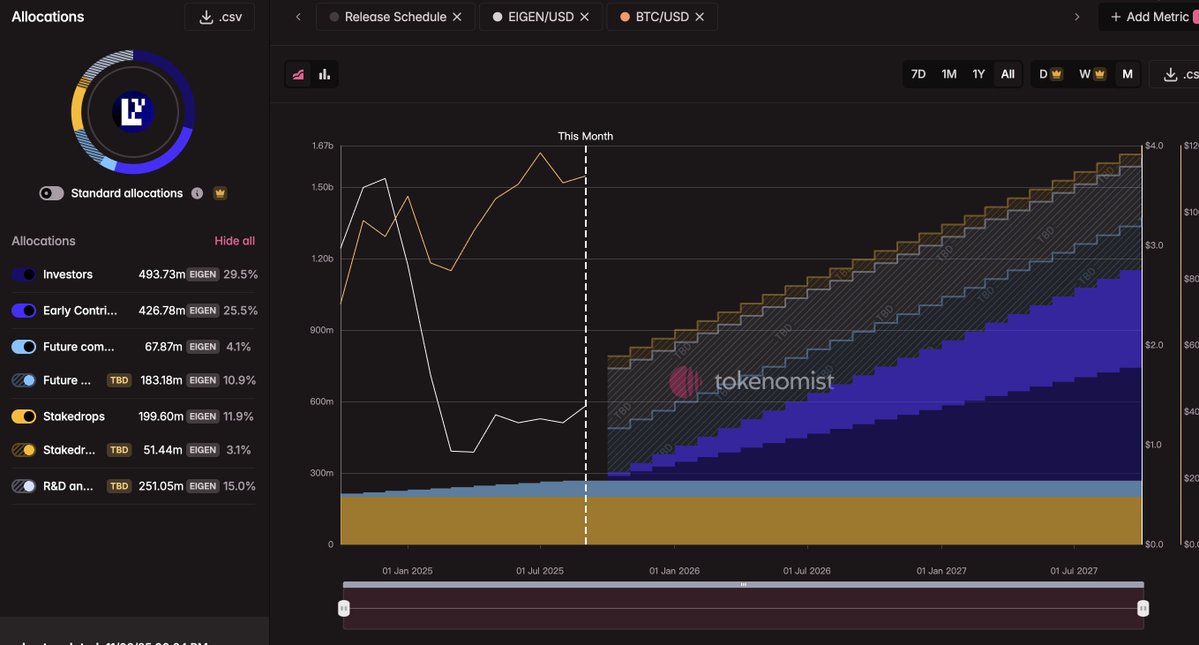This screenshot has width=1199, height=645.
Task: Click the 11.9% share of Stakedrops
Action: coord(239,416)
